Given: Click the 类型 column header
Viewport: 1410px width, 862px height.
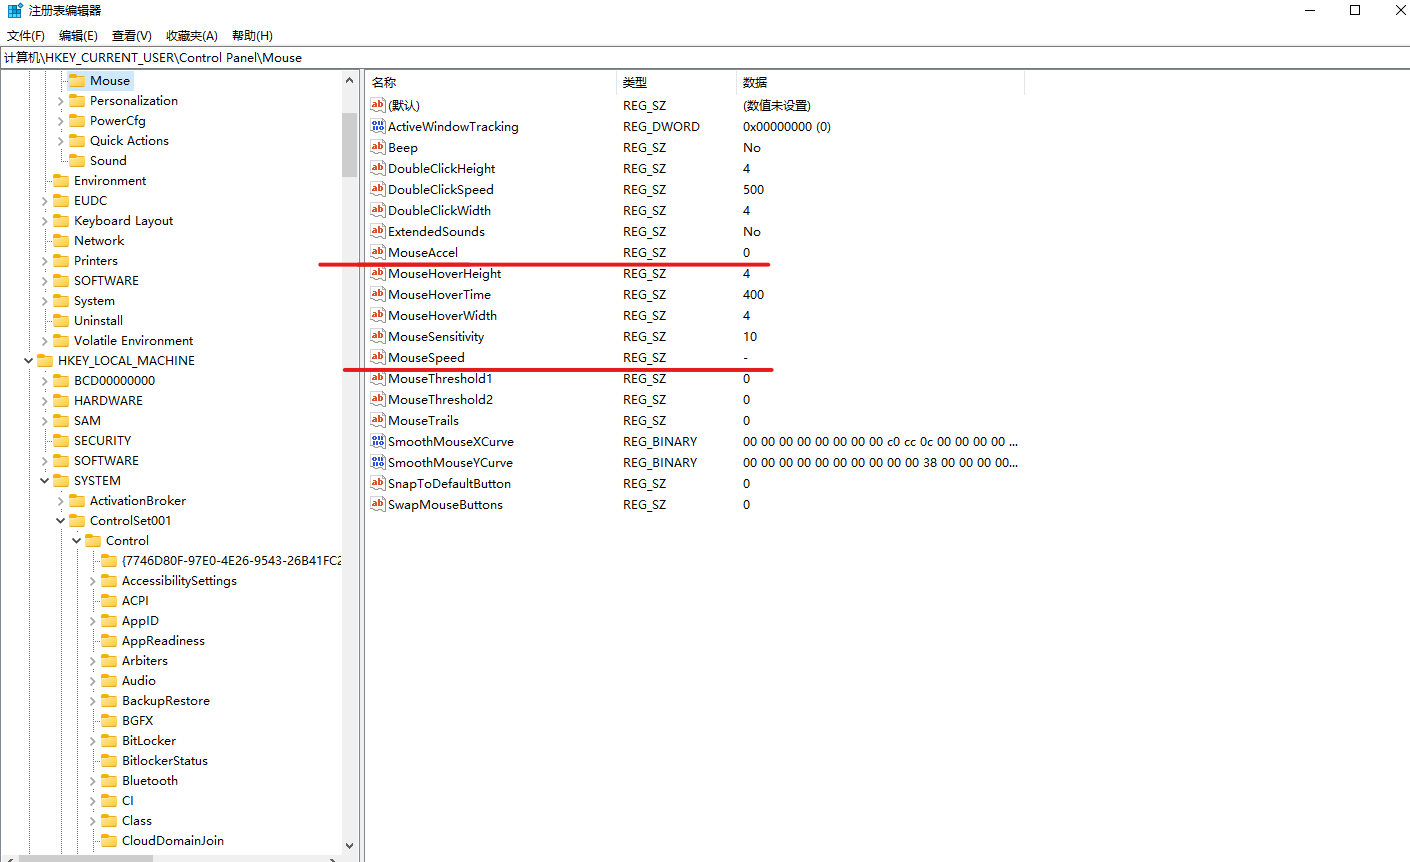Looking at the screenshot, I should click(x=635, y=82).
